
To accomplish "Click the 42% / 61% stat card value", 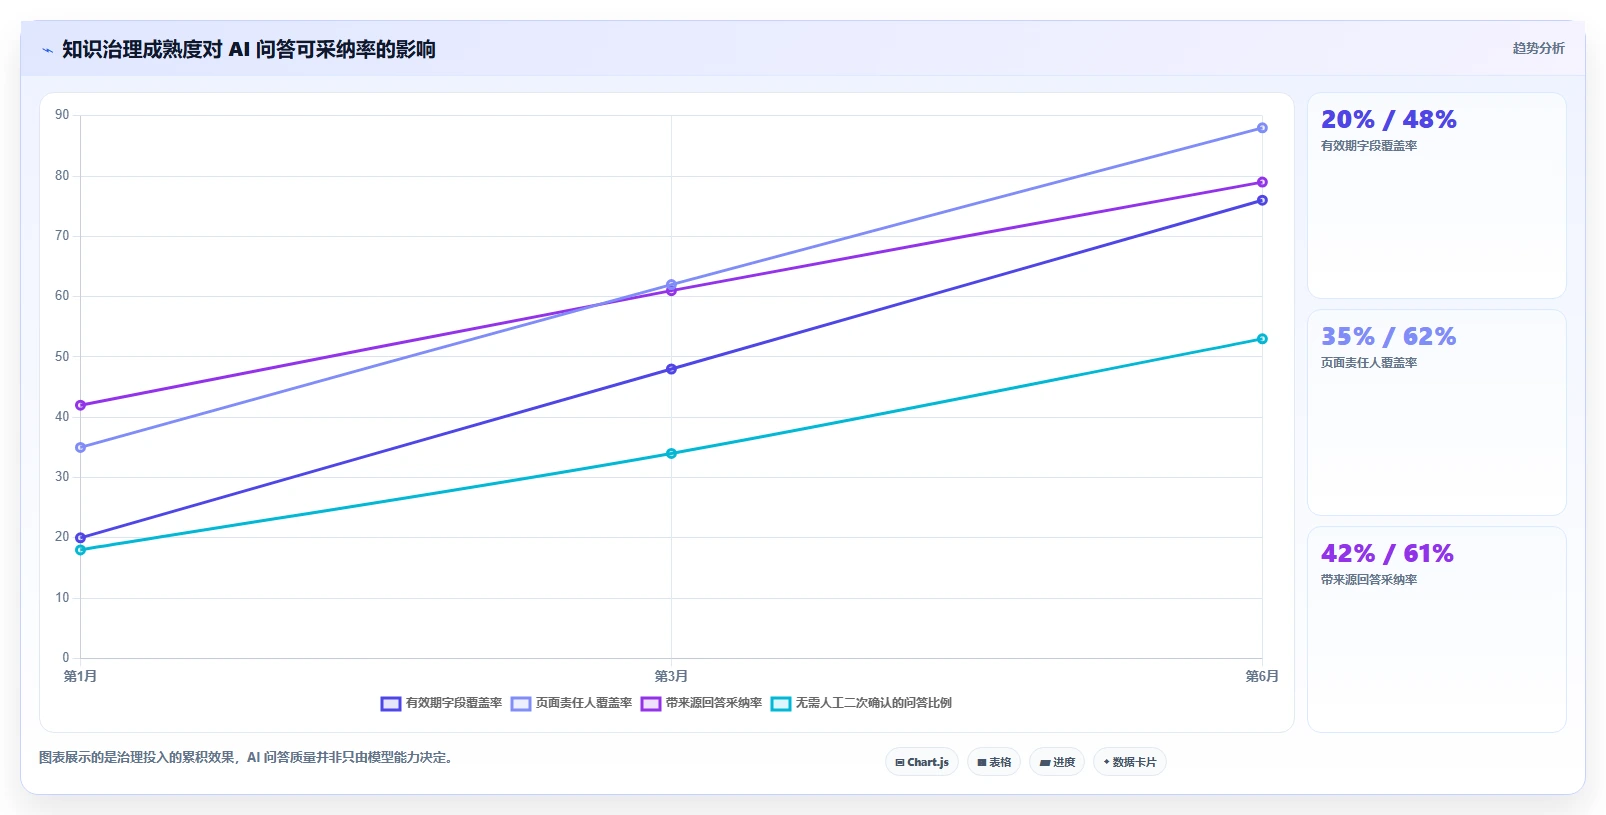I will (1387, 554).
